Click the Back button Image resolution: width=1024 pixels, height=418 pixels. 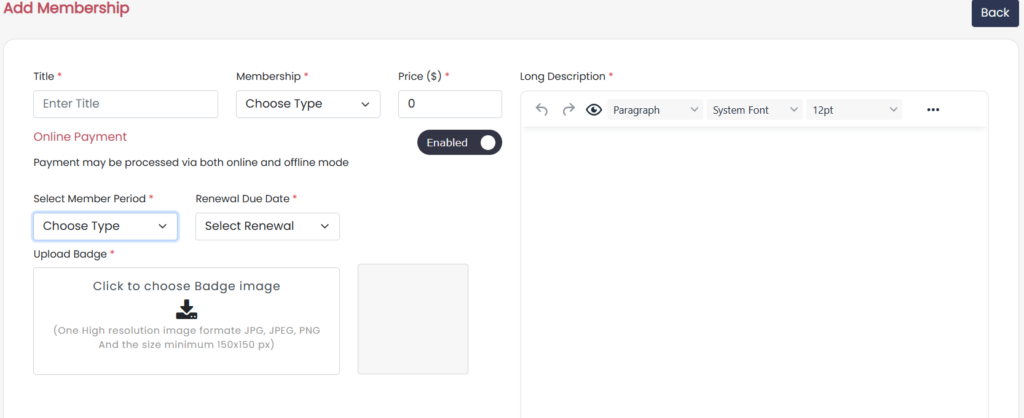click(995, 12)
